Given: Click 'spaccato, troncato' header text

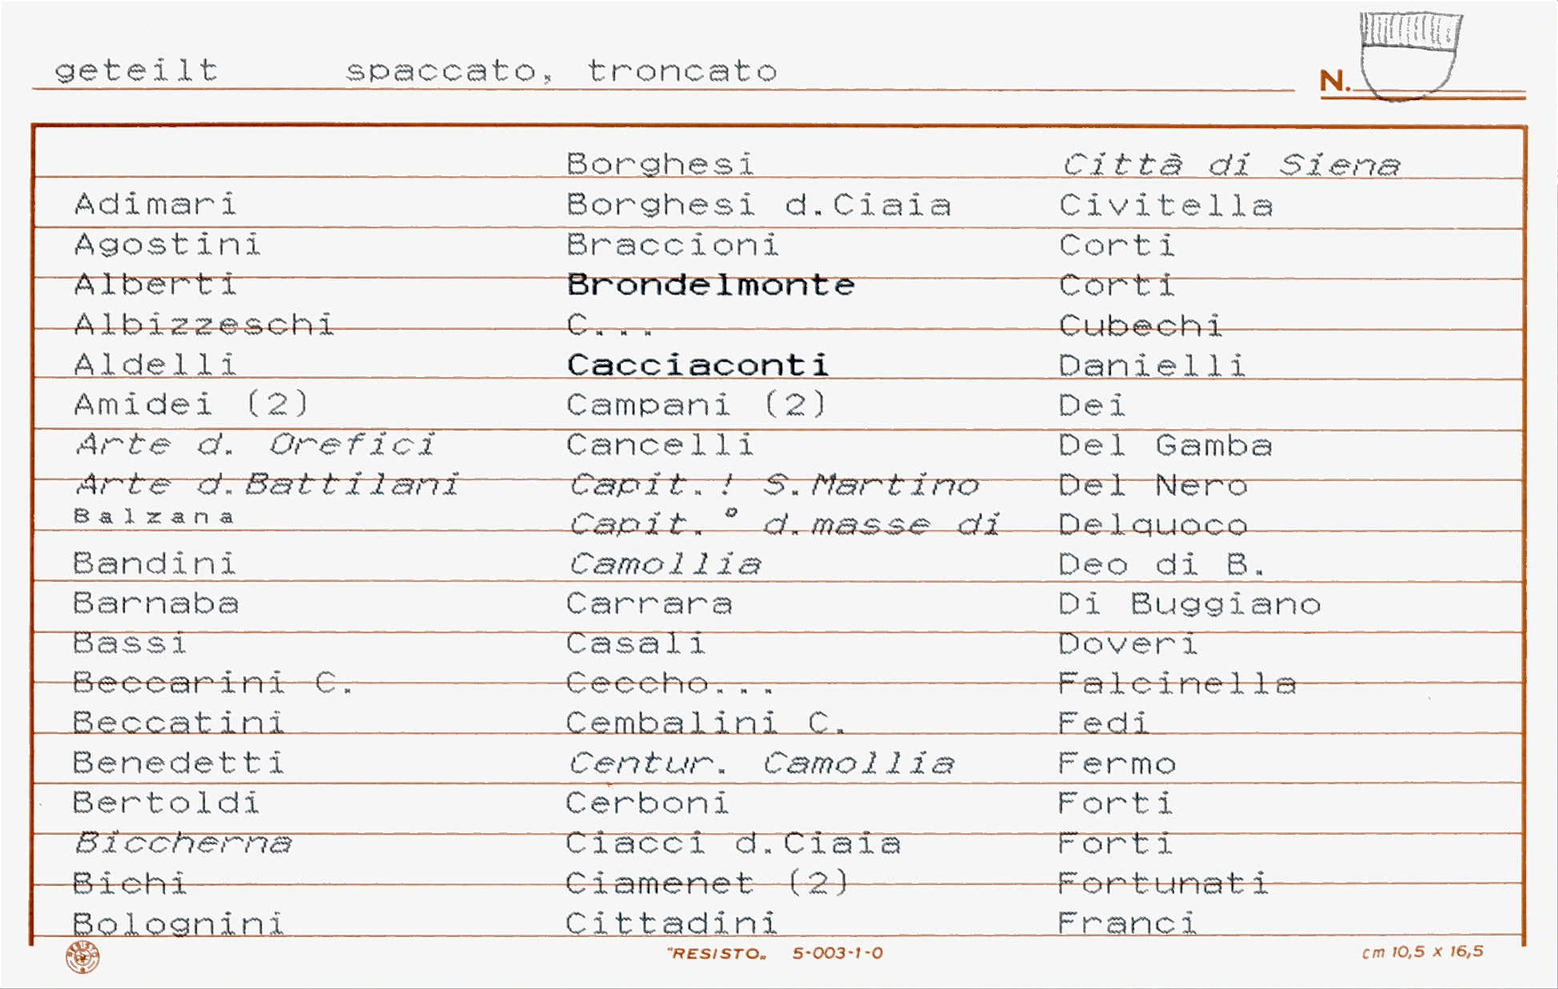Looking at the screenshot, I should point(561,71).
